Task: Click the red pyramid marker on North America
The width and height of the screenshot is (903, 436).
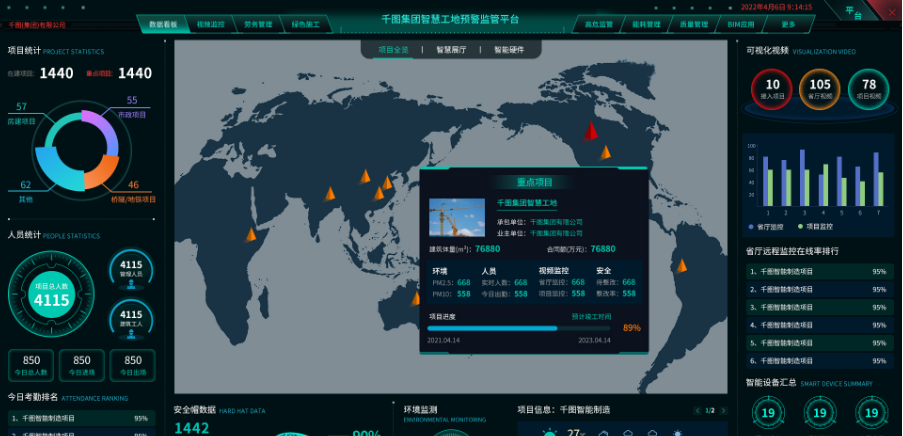Action: 591,131
